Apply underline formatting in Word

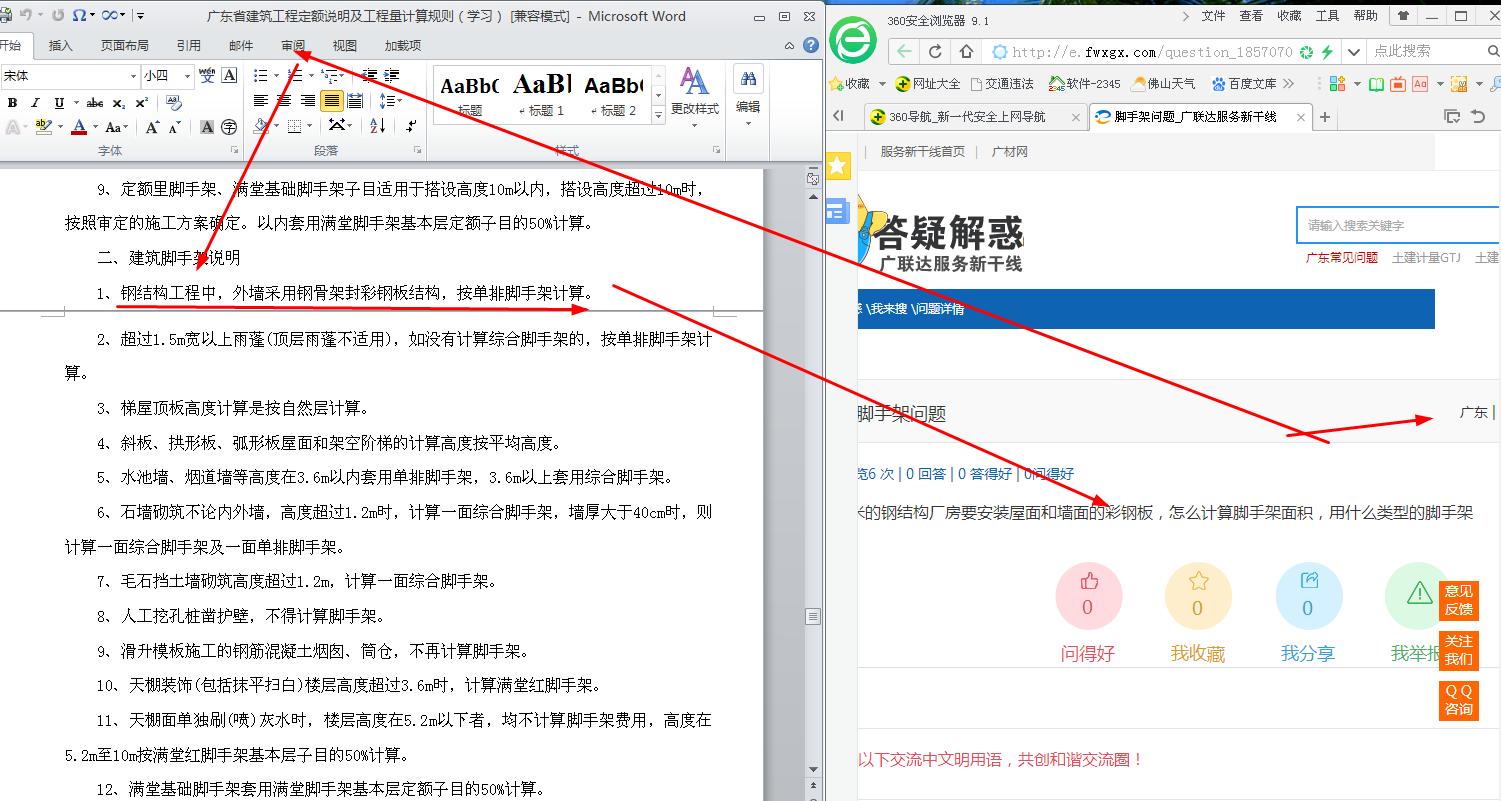pos(59,103)
